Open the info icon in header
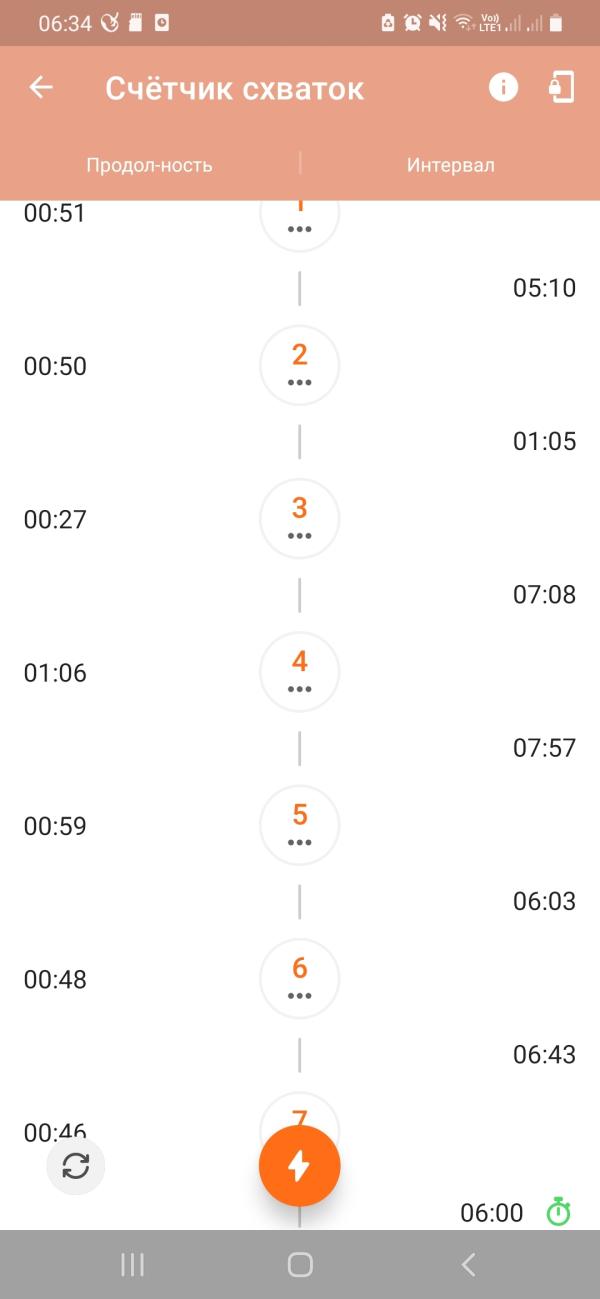The width and height of the screenshot is (600, 1299). click(x=503, y=88)
